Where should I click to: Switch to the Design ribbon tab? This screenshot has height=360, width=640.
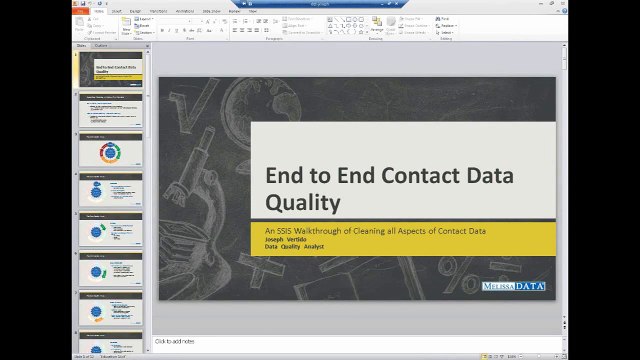tap(135, 11)
